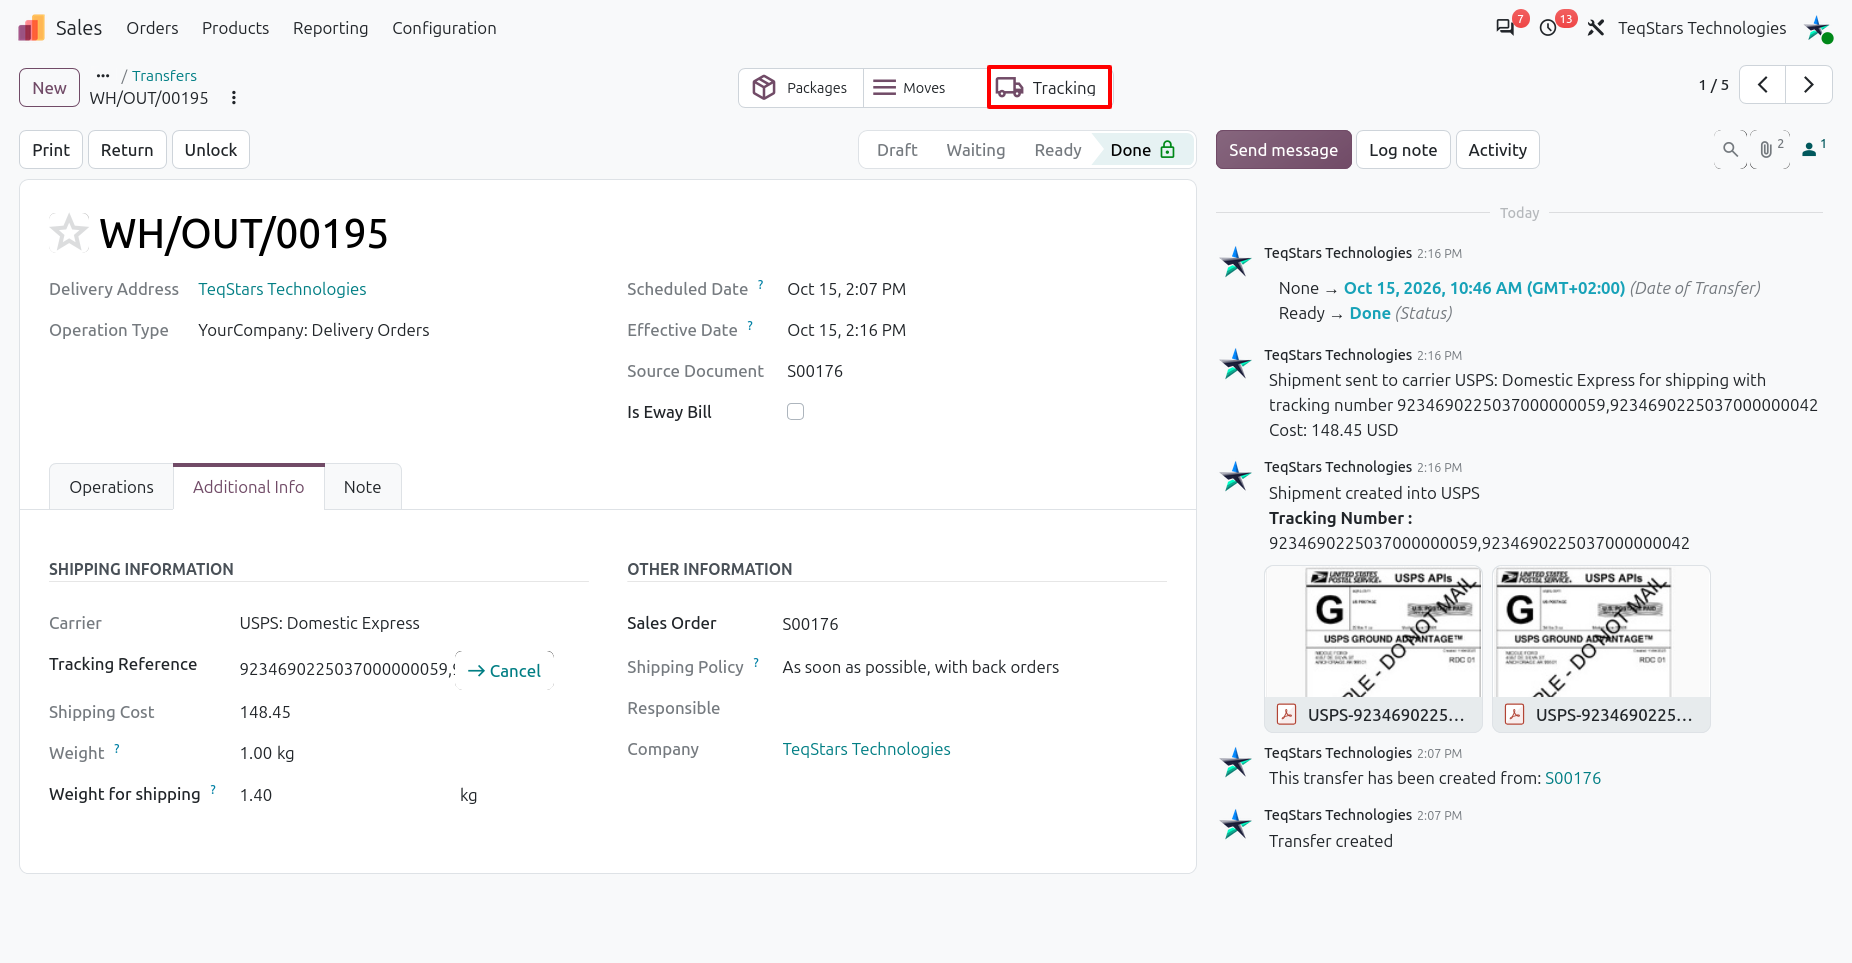Image resolution: width=1852 pixels, height=963 pixels.
Task: Show the Scheduled Date help tooltip icon
Action: (761, 285)
